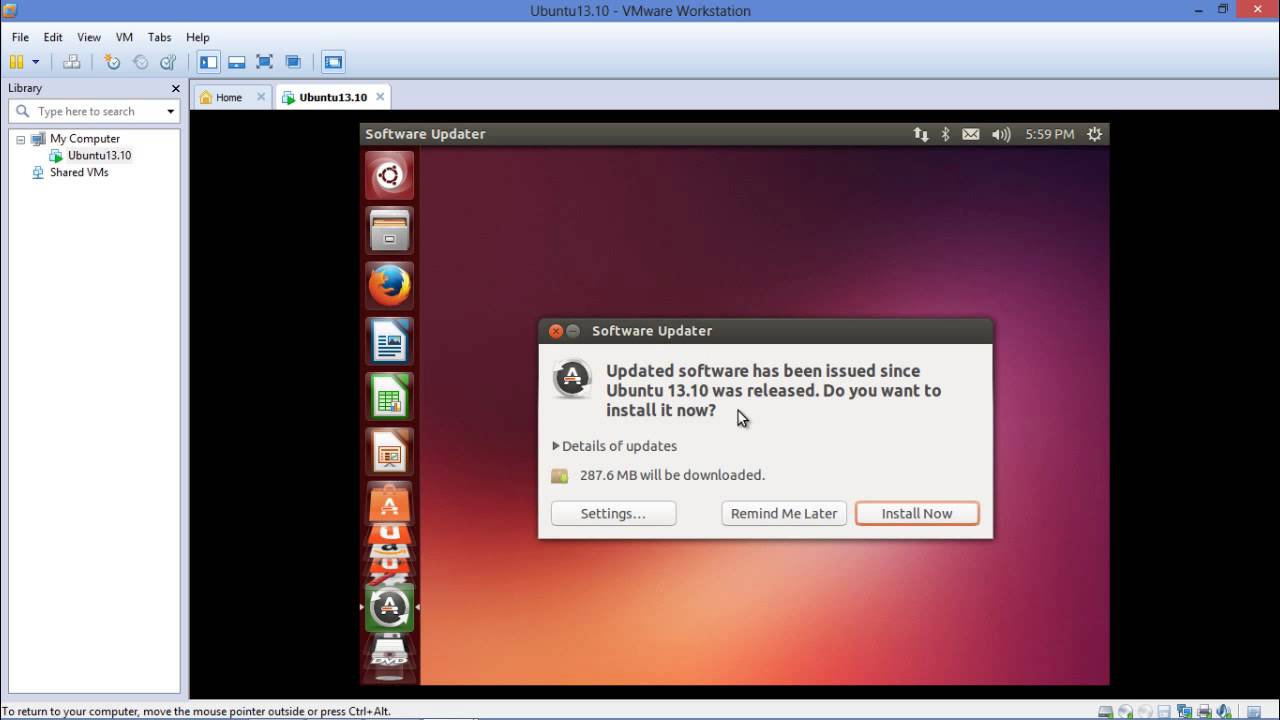This screenshot has height=720, width=1280.
Task: Collapse the My Computer tree node
Action: 20,139
